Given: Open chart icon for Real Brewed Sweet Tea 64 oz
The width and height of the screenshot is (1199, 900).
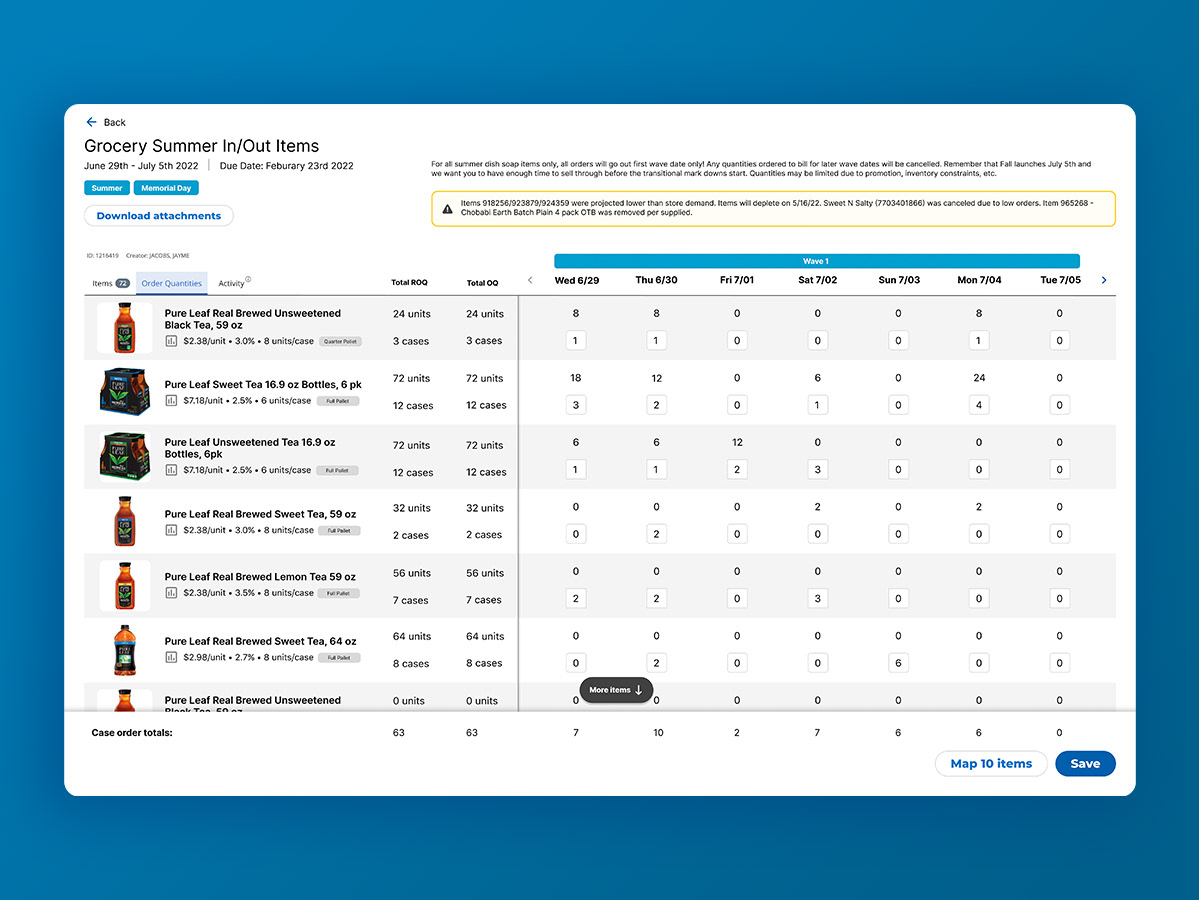Looking at the screenshot, I should 171,658.
